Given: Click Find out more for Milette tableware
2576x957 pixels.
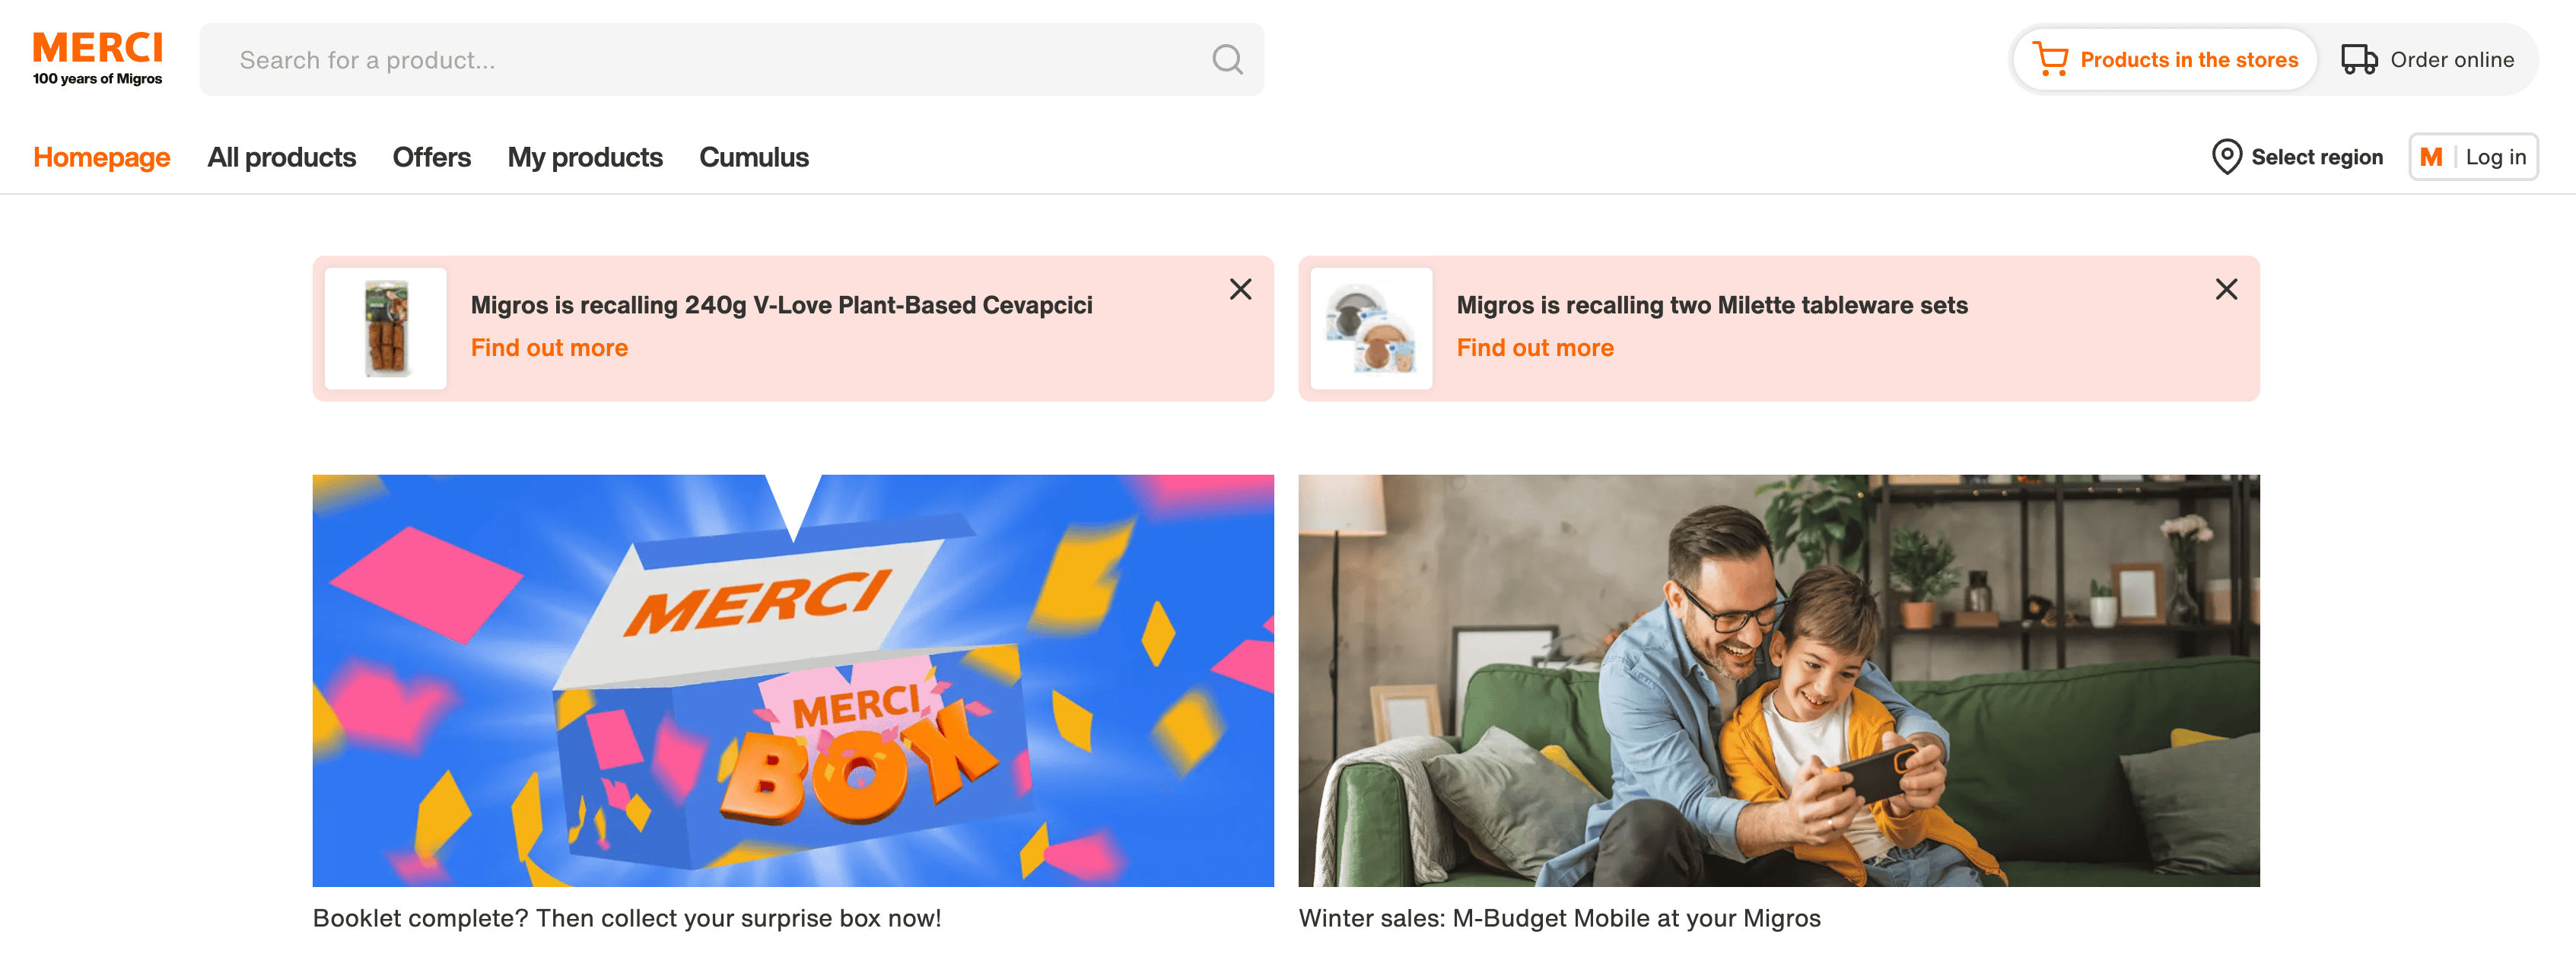Looking at the screenshot, I should click(1534, 348).
